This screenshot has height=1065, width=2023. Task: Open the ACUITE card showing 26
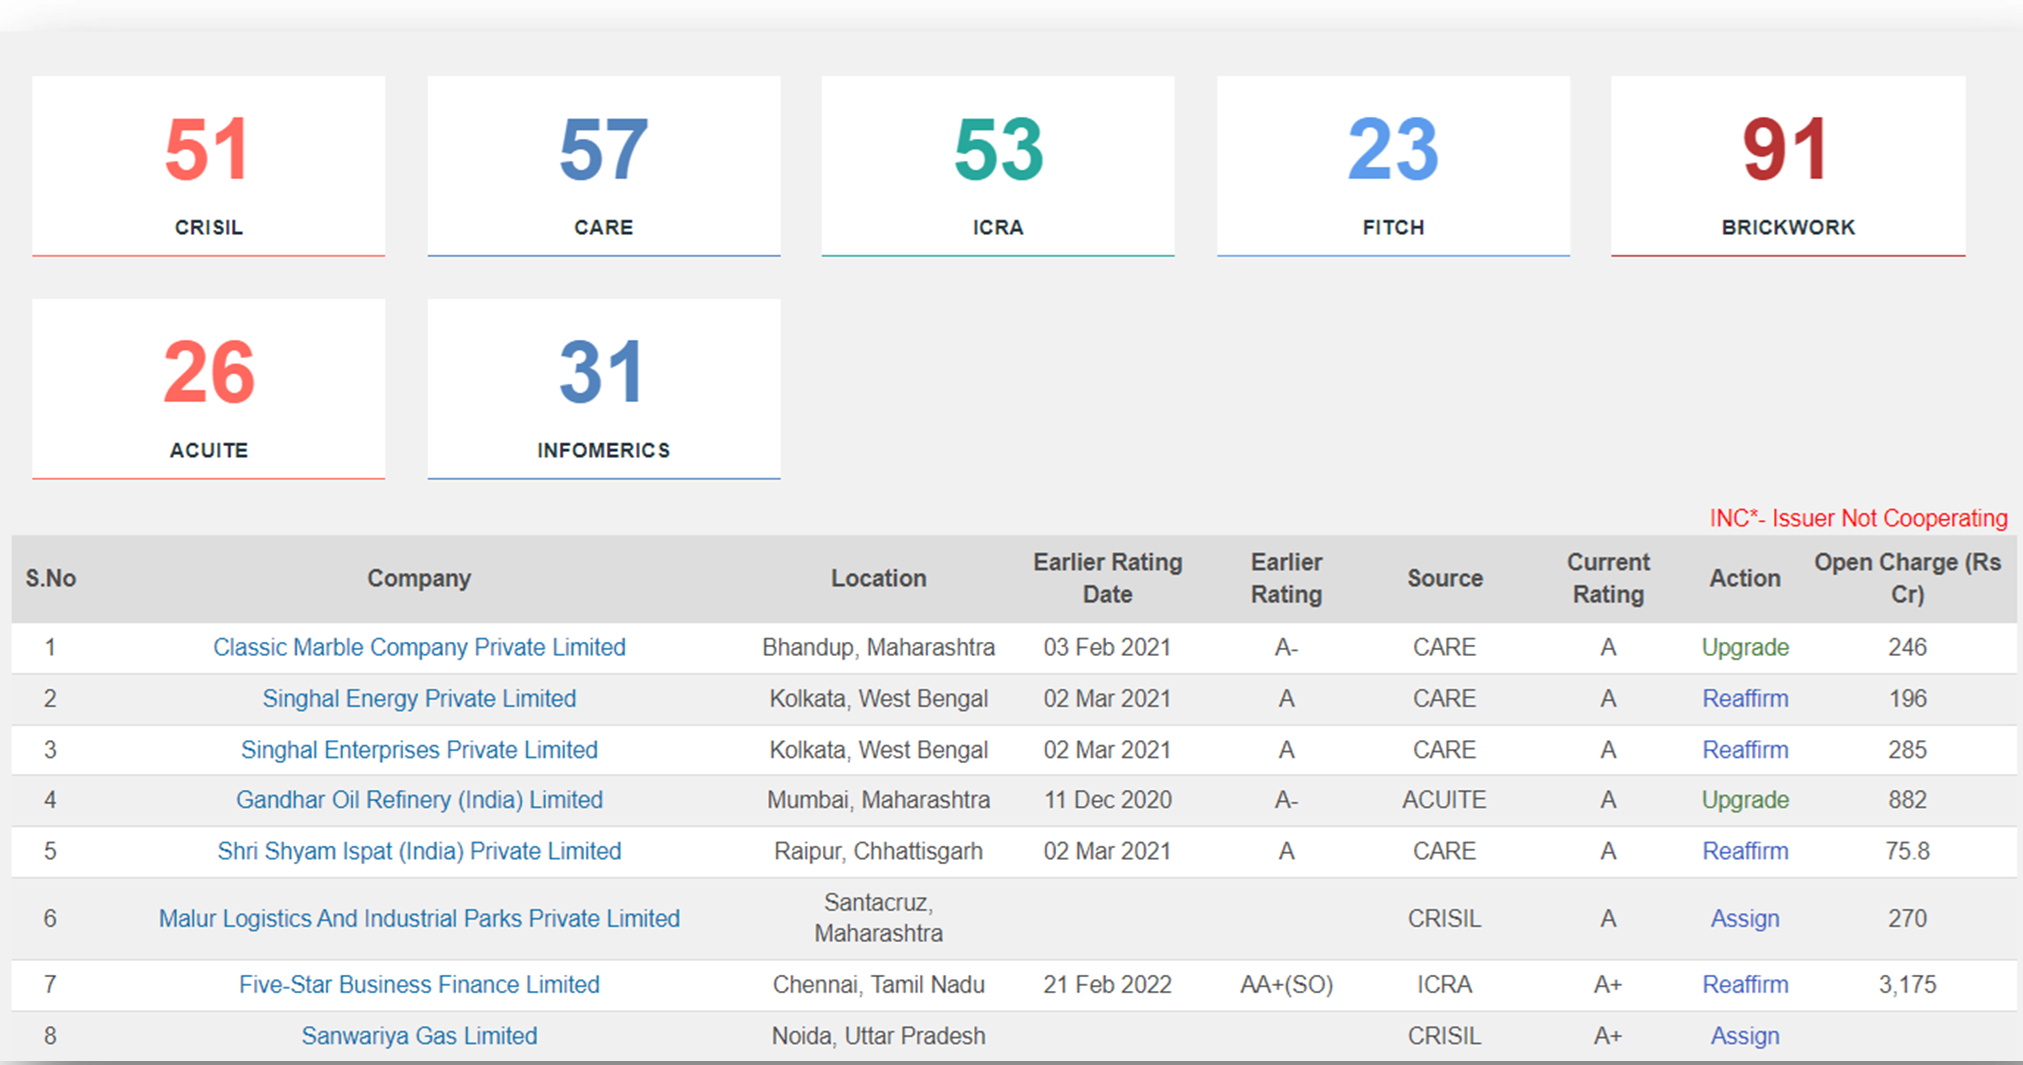pos(208,389)
